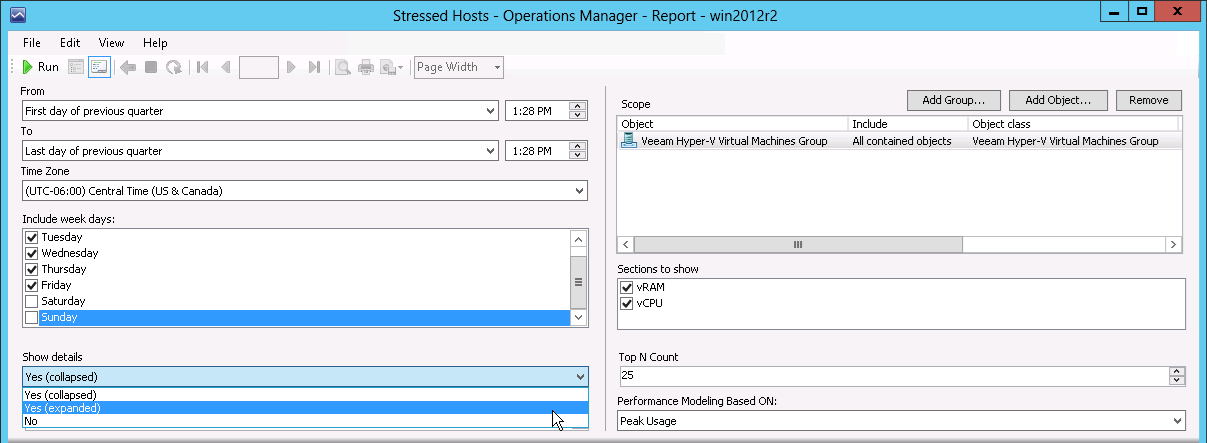Screen dimensions: 1207x443
Task: Check the Saturday checkbox
Action: 32,301
